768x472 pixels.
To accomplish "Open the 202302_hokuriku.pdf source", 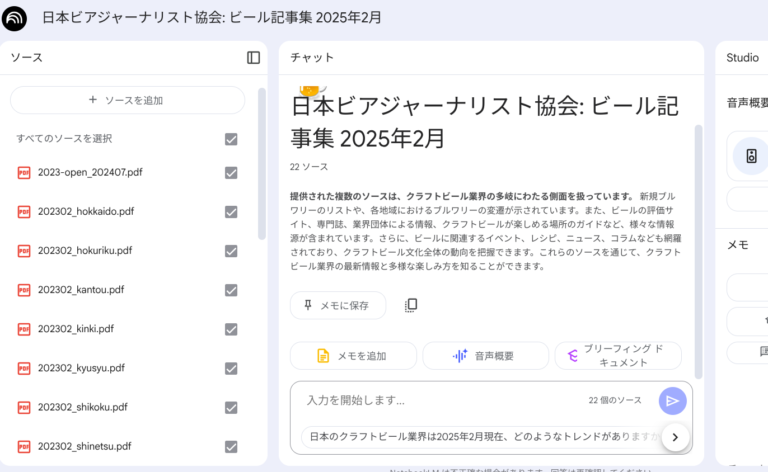I will tap(85, 251).
